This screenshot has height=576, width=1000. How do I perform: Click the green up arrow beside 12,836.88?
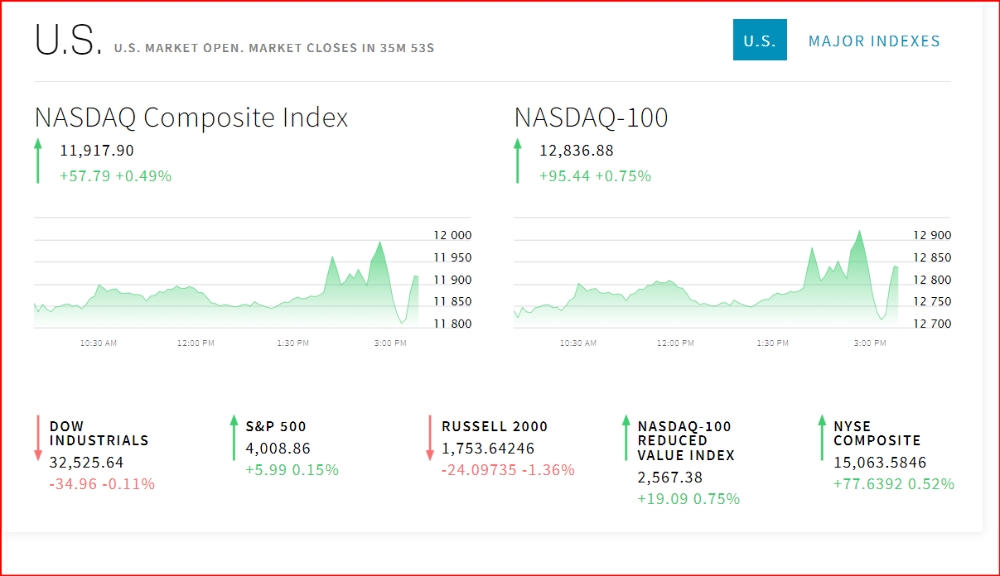coord(518,161)
